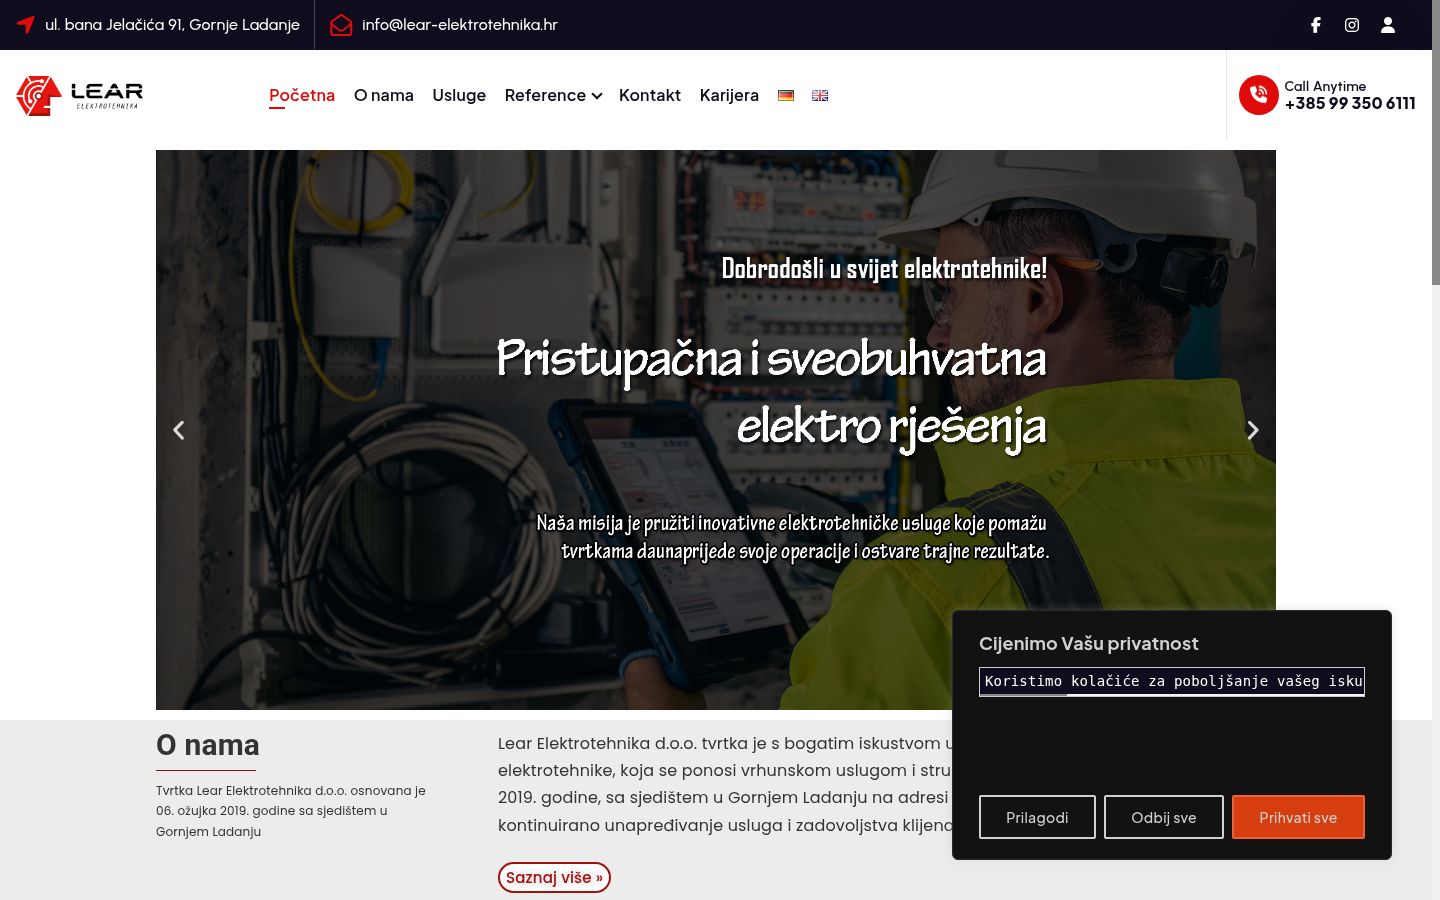This screenshot has height=900, width=1440.
Task: Open the Usluge menu item
Action: point(459,95)
